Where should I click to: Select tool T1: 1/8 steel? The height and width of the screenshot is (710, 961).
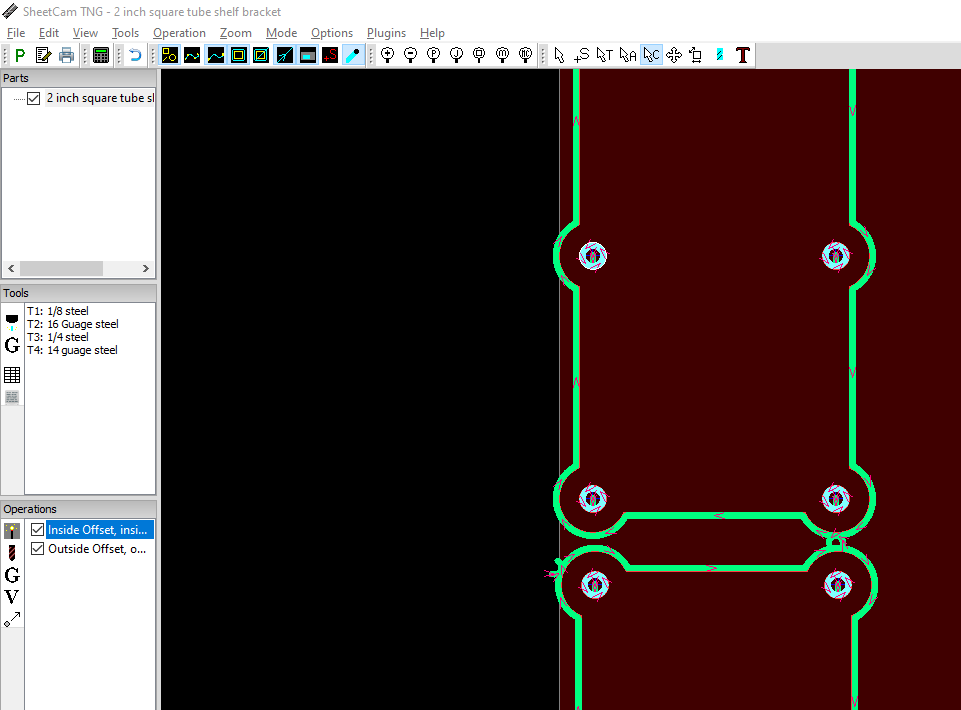(x=58, y=311)
